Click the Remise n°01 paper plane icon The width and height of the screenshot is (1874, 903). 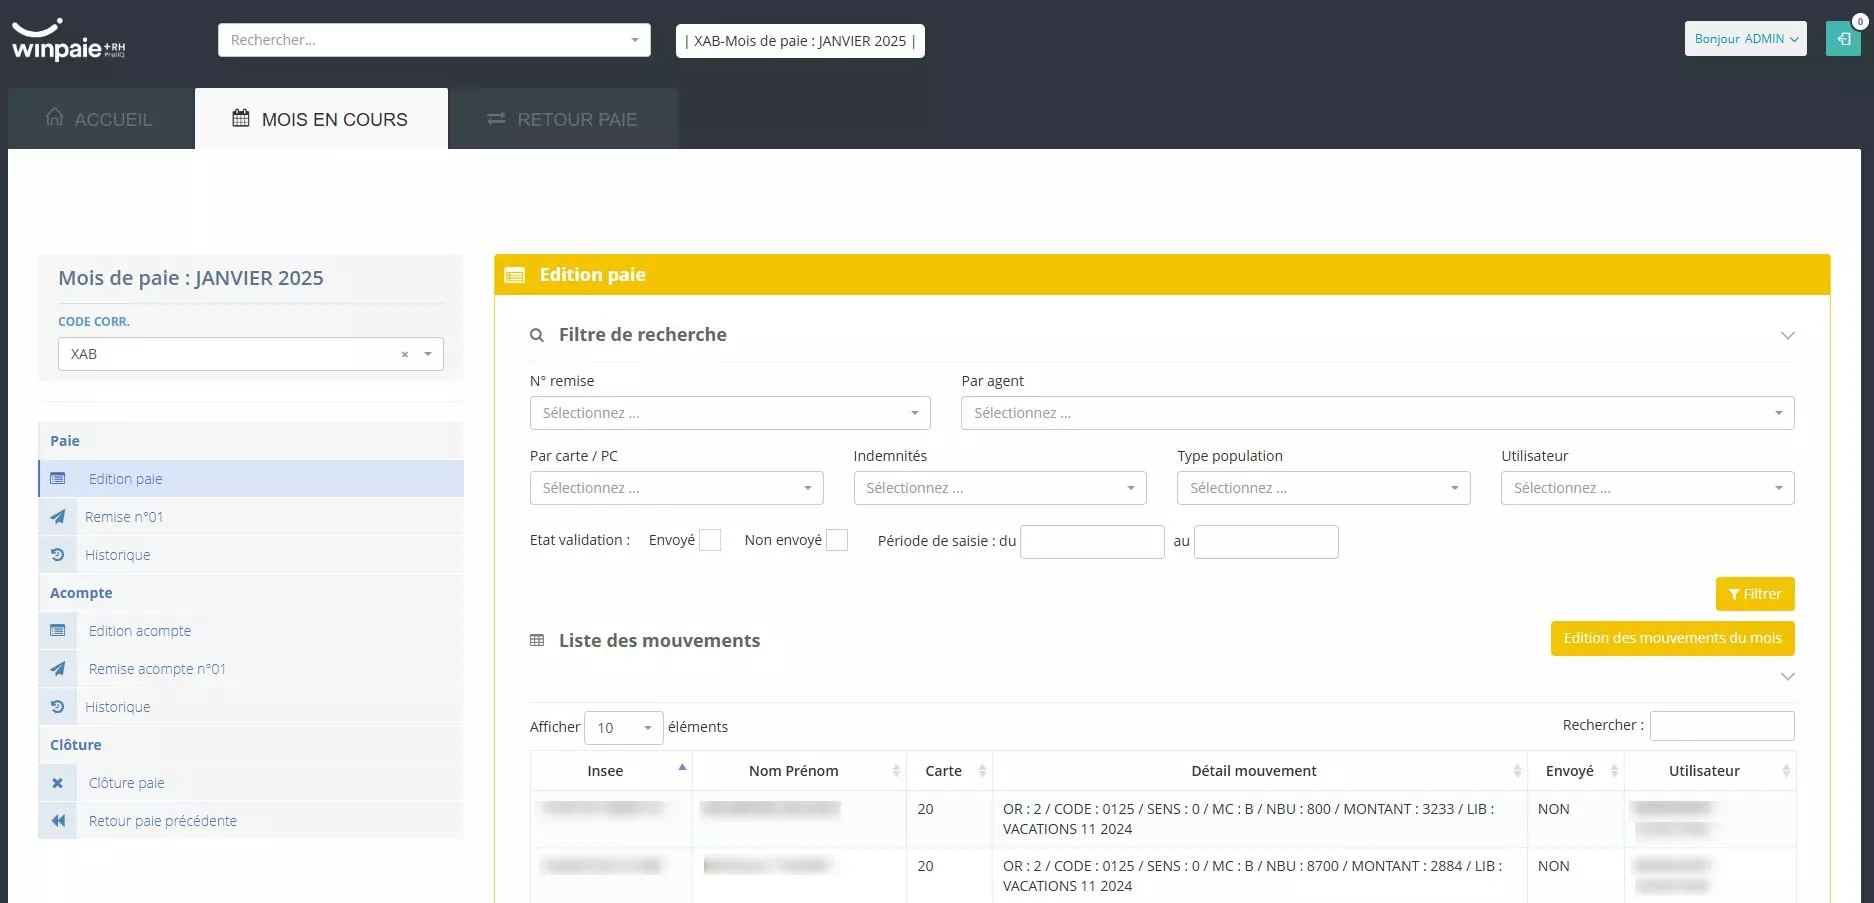(x=58, y=517)
